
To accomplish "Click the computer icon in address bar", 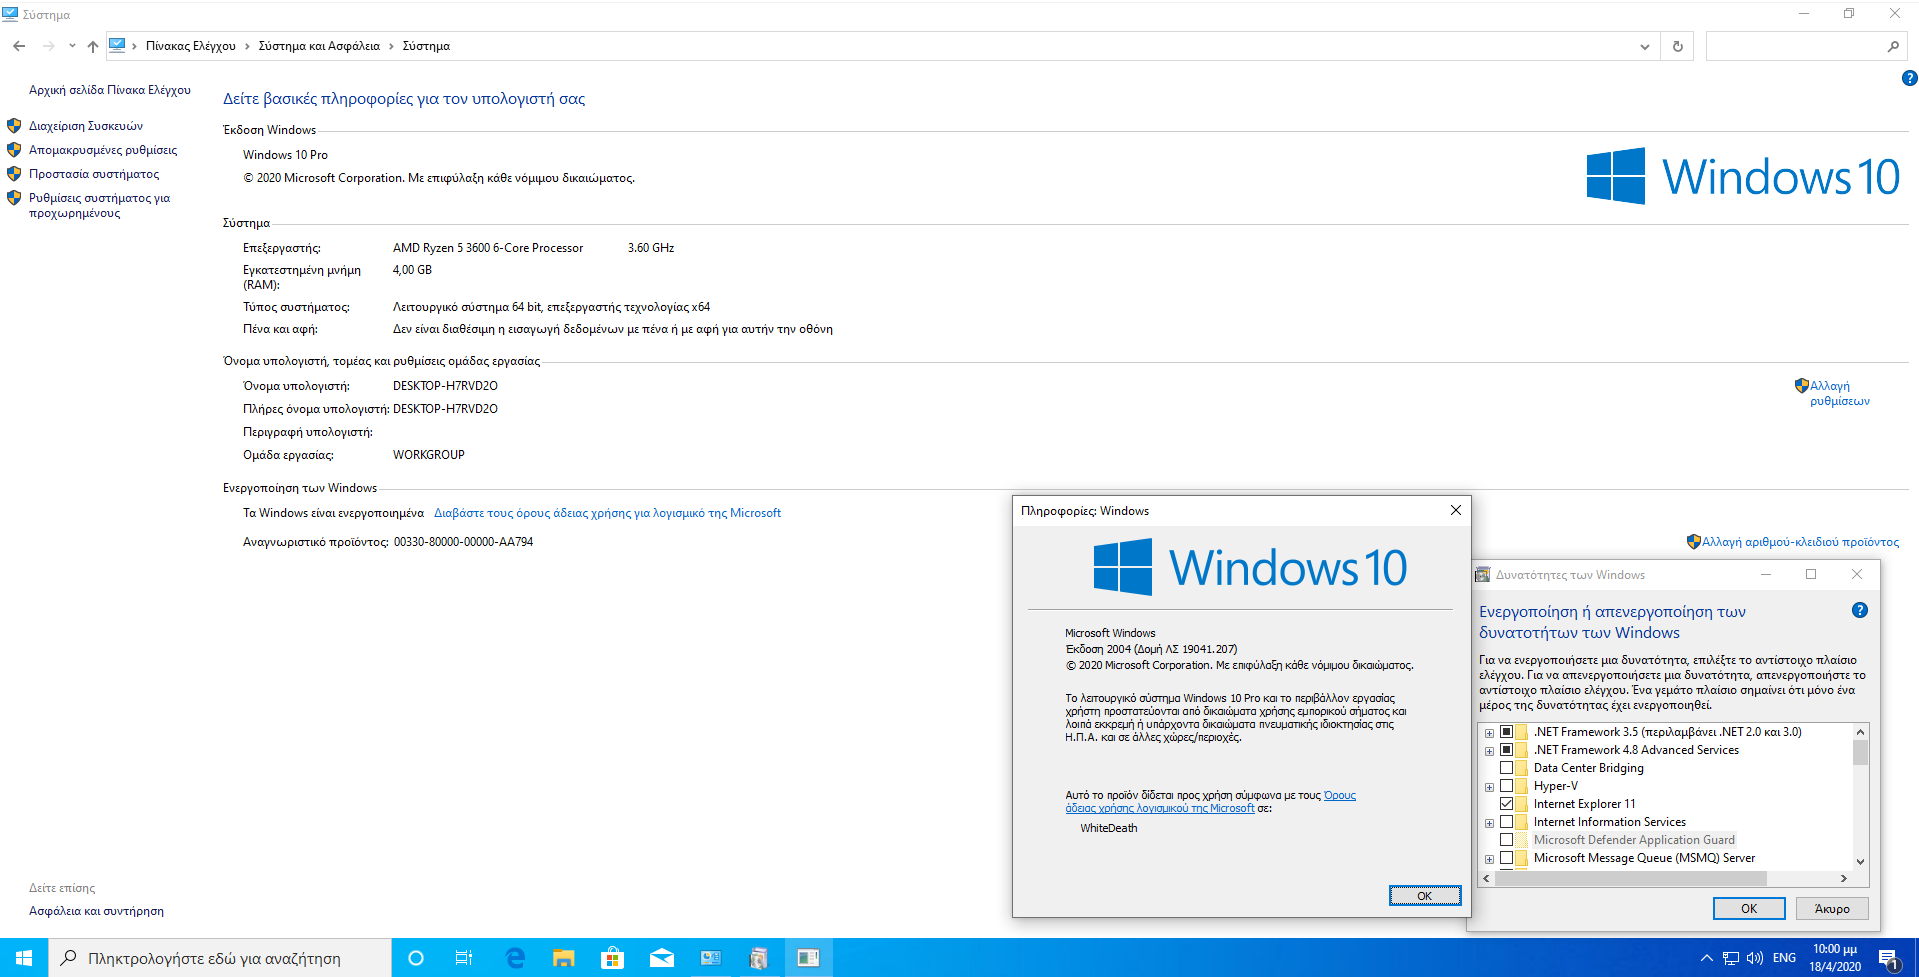I will click(117, 46).
